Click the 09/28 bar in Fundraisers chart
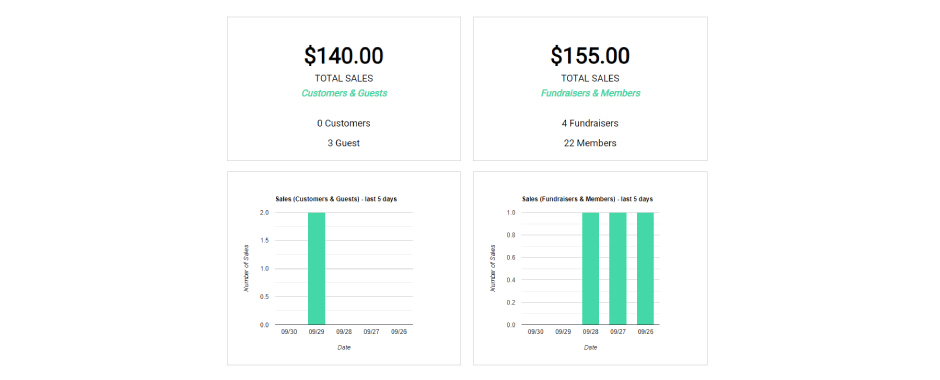Viewport: 940px width, 380px height. point(590,269)
